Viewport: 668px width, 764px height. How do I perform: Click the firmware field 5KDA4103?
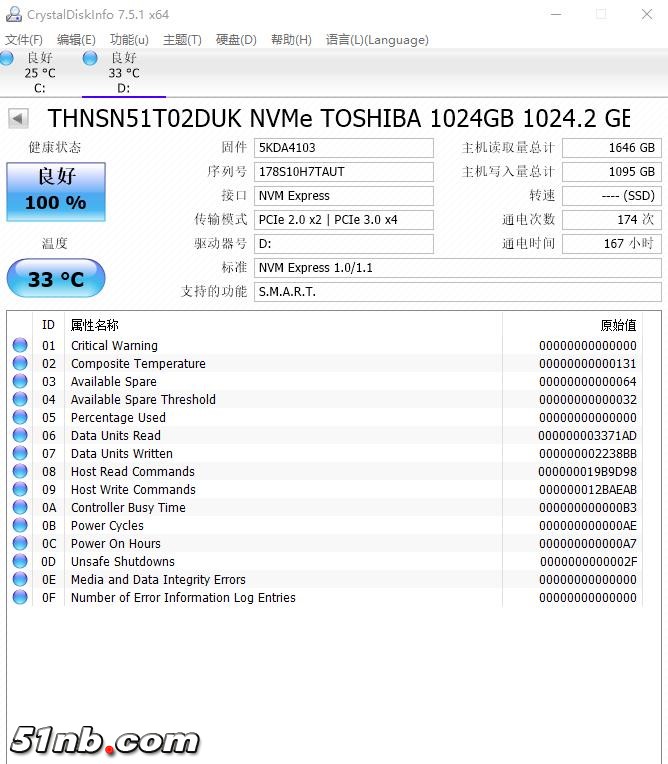click(x=344, y=148)
